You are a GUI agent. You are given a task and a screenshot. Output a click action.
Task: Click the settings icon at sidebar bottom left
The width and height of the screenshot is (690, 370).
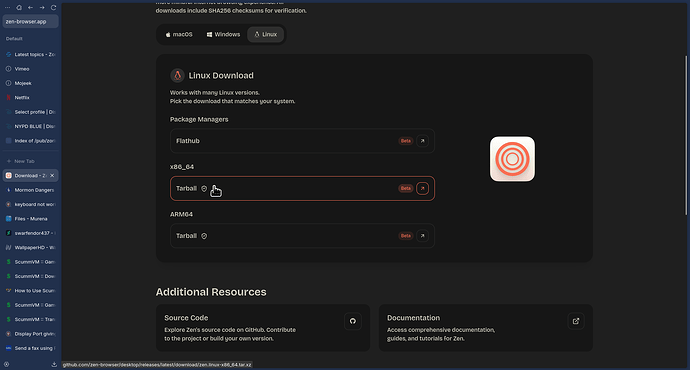pyautogui.click(x=7, y=364)
